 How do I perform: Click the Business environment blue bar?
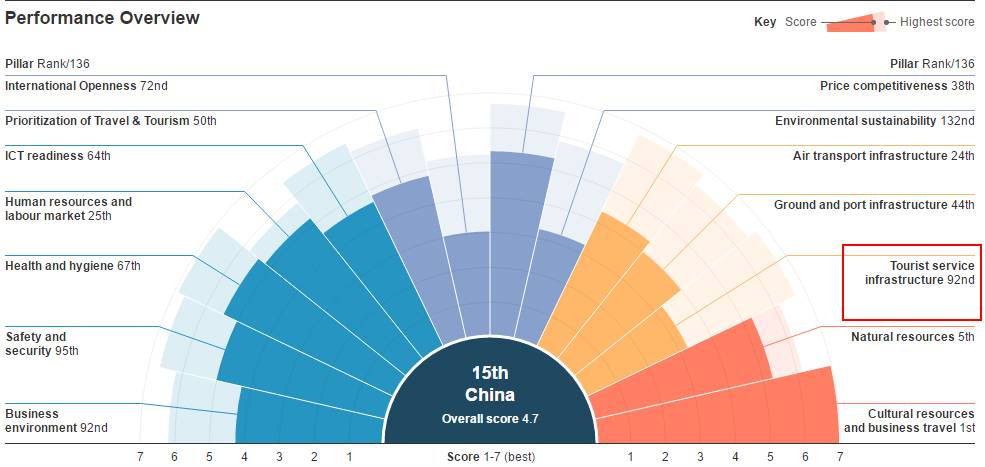[x=311, y=421]
